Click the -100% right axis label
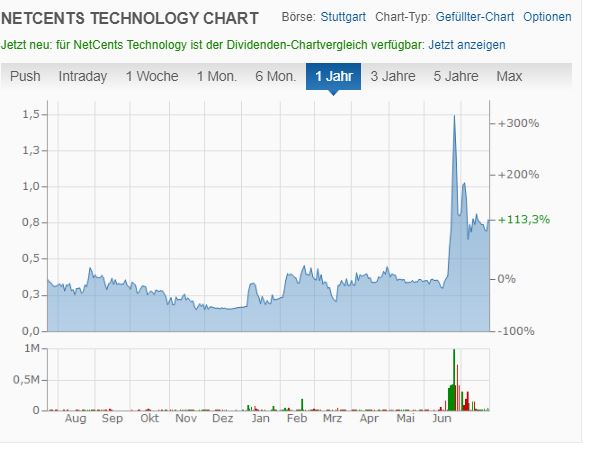 pos(516,331)
